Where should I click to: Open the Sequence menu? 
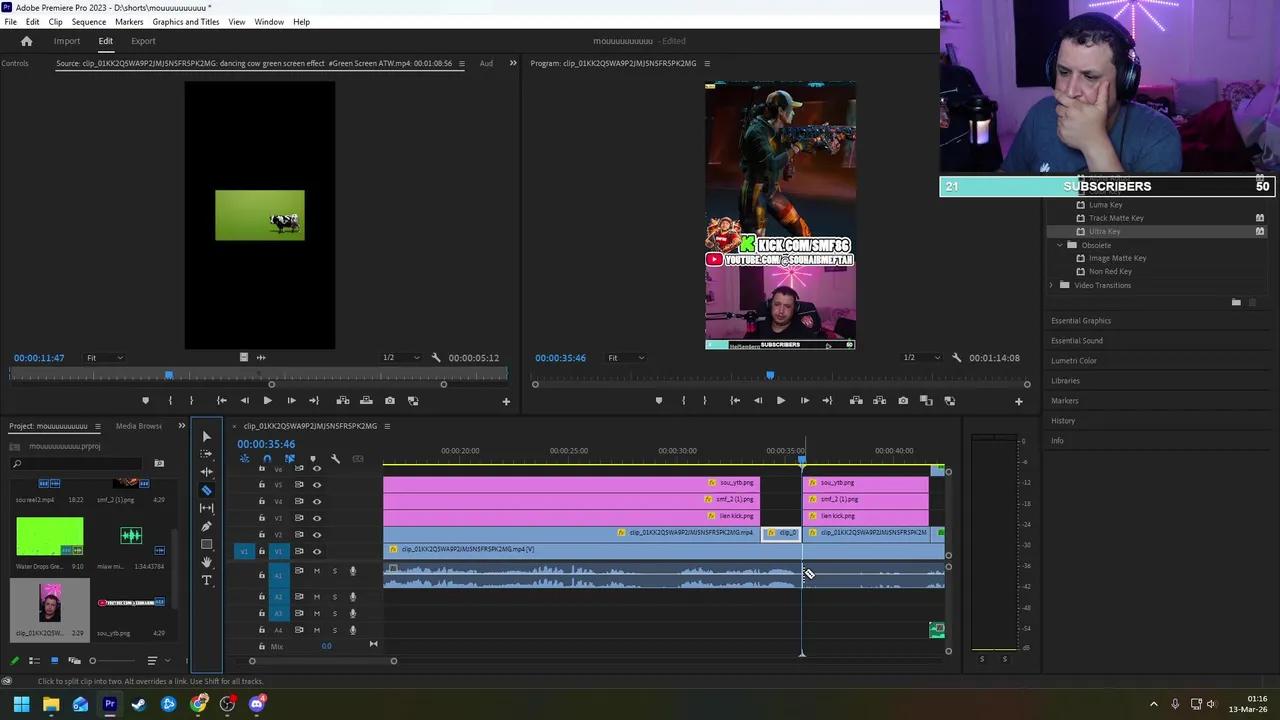(88, 21)
